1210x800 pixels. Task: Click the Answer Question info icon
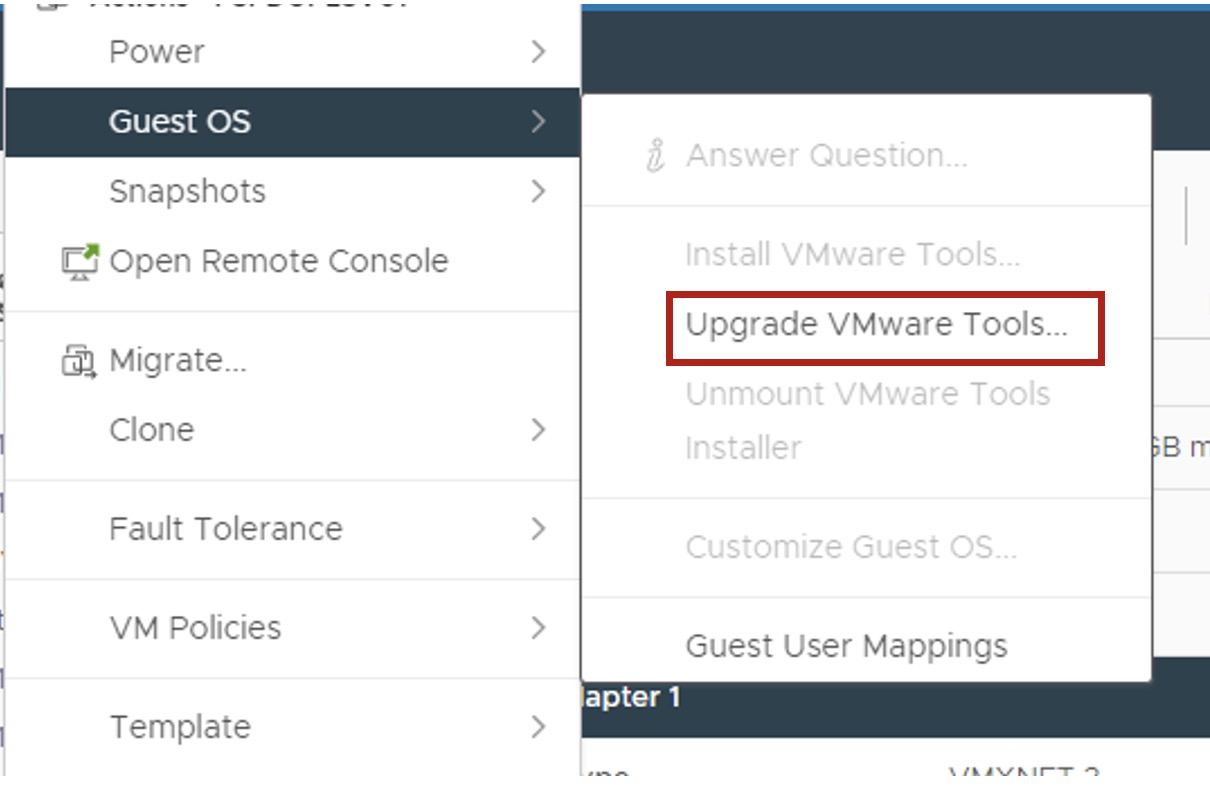[656, 156]
